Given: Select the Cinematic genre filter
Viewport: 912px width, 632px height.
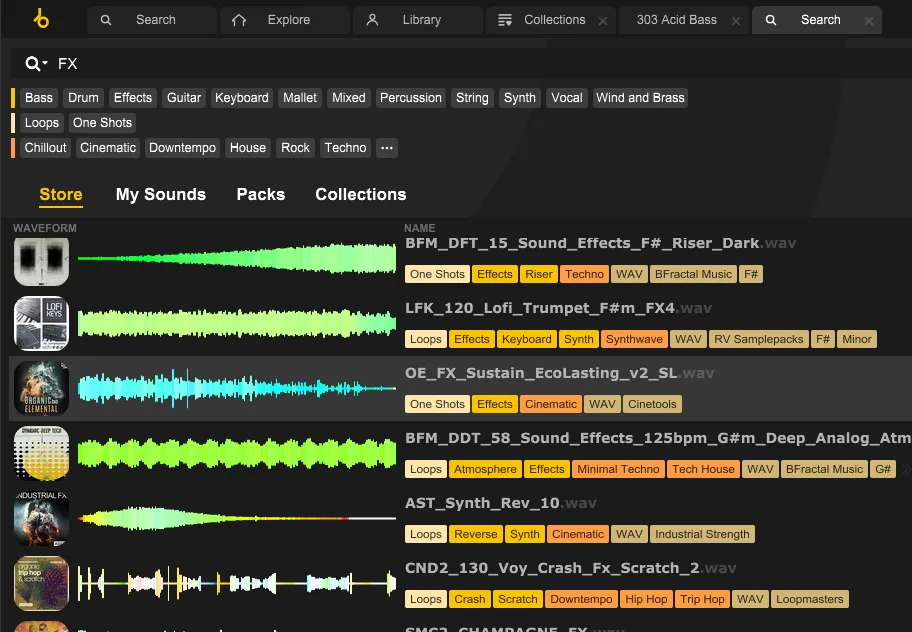Looking at the screenshot, I should point(108,148).
